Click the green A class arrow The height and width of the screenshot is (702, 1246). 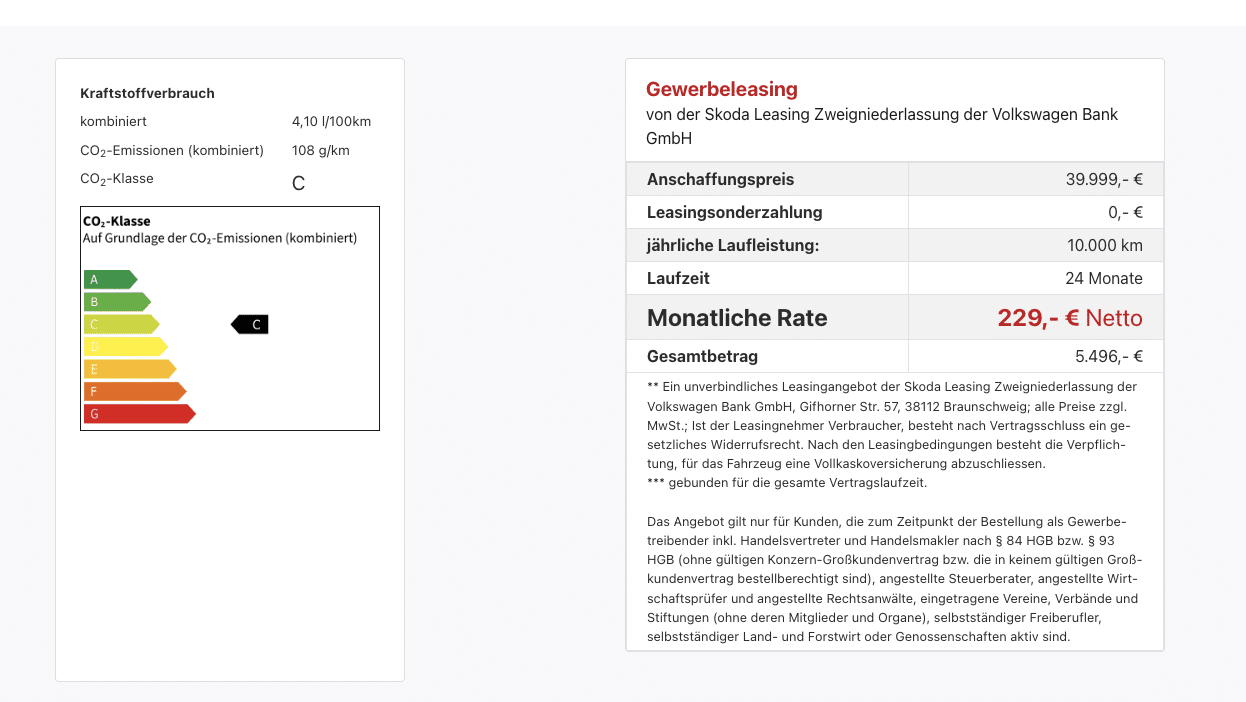coord(110,279)
